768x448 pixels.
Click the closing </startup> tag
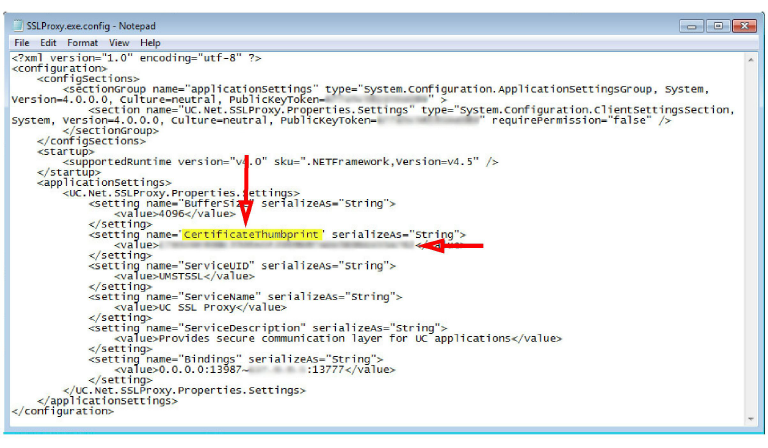(69, 172)
